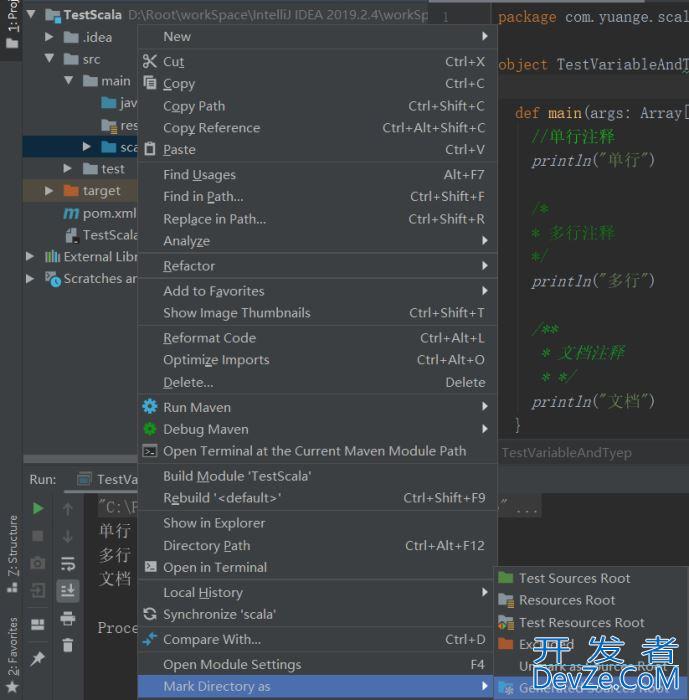Select Copy Path from context menu
Viewport: 689px width, 700px height.
(317, 106)
